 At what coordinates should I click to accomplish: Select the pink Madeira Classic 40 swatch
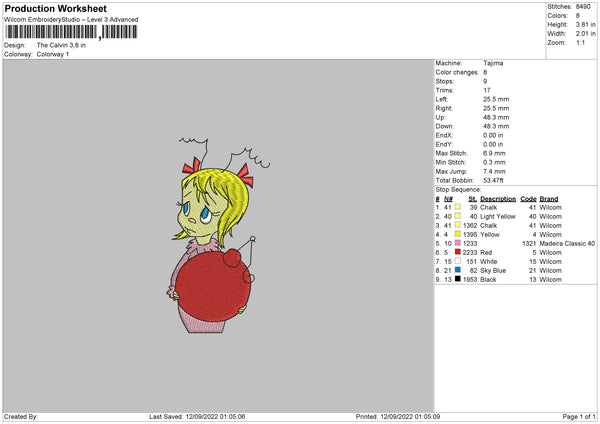[458, 243]
